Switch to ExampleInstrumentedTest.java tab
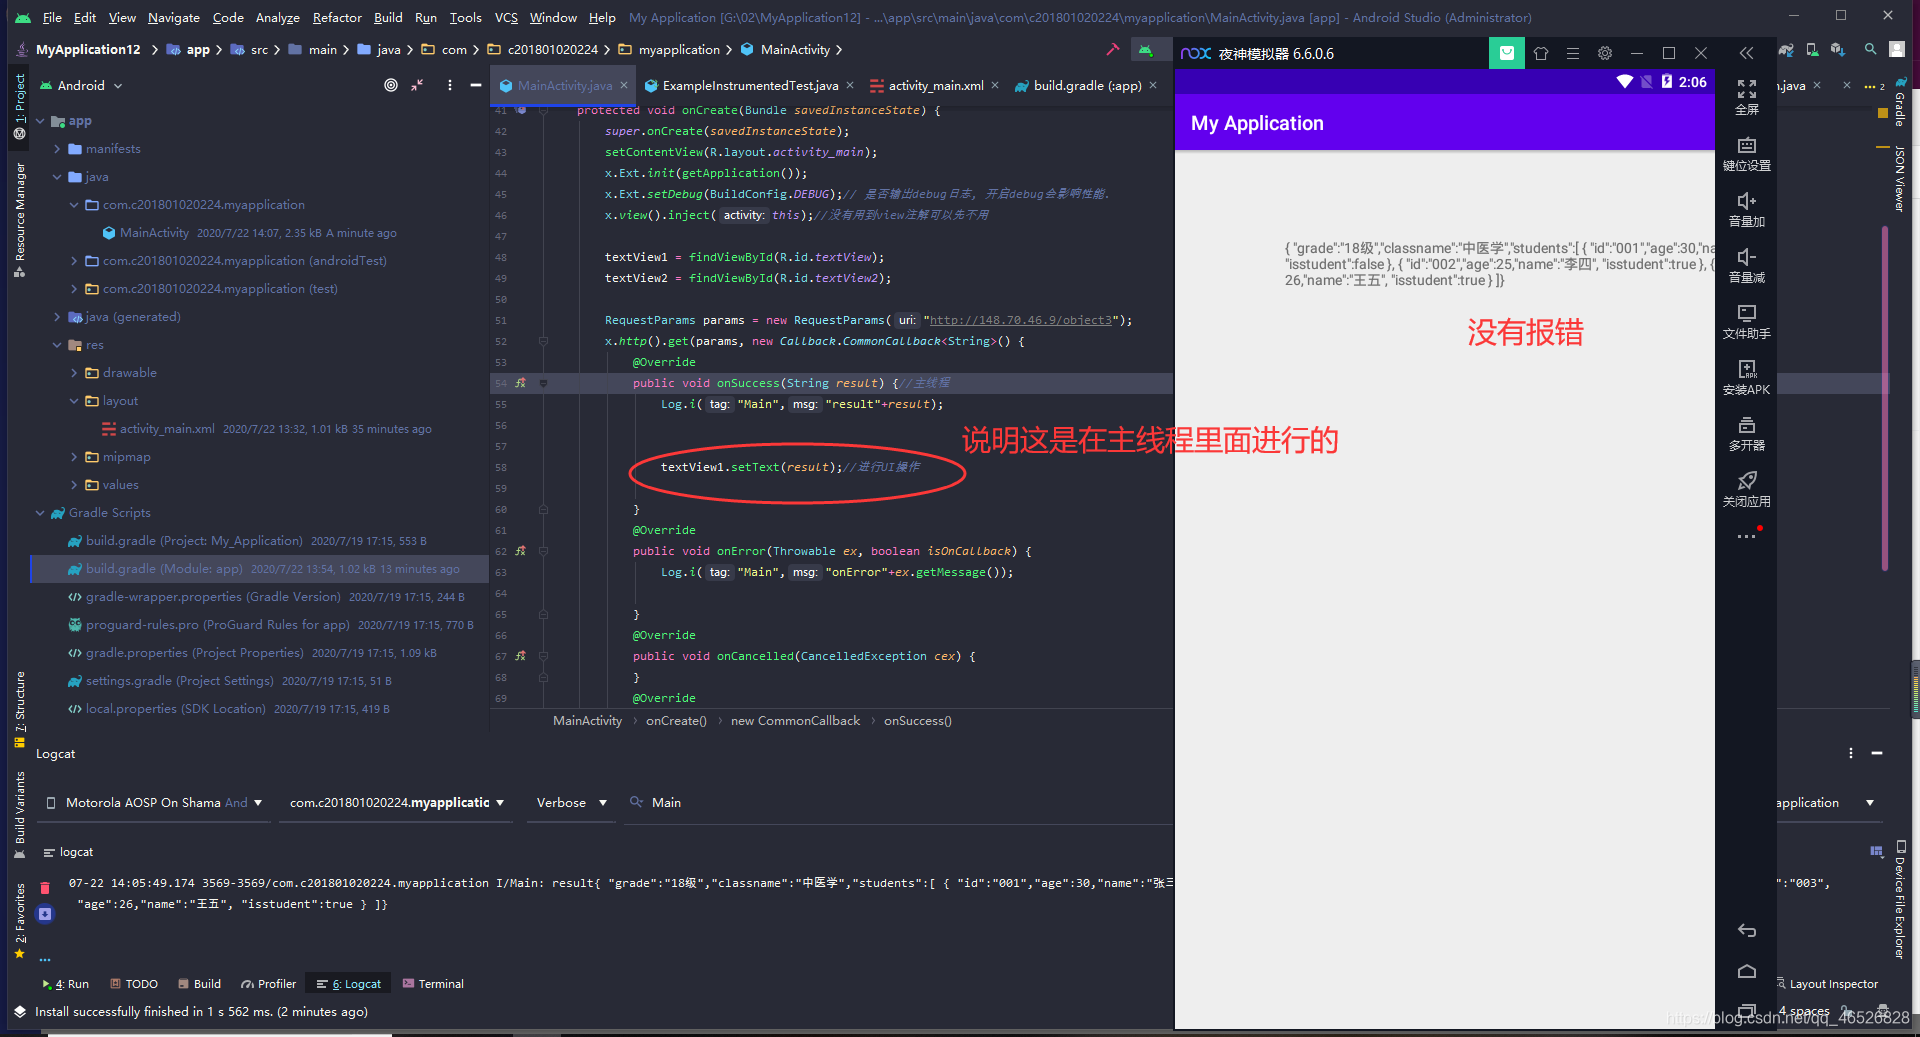 click(x=749, y=85)
